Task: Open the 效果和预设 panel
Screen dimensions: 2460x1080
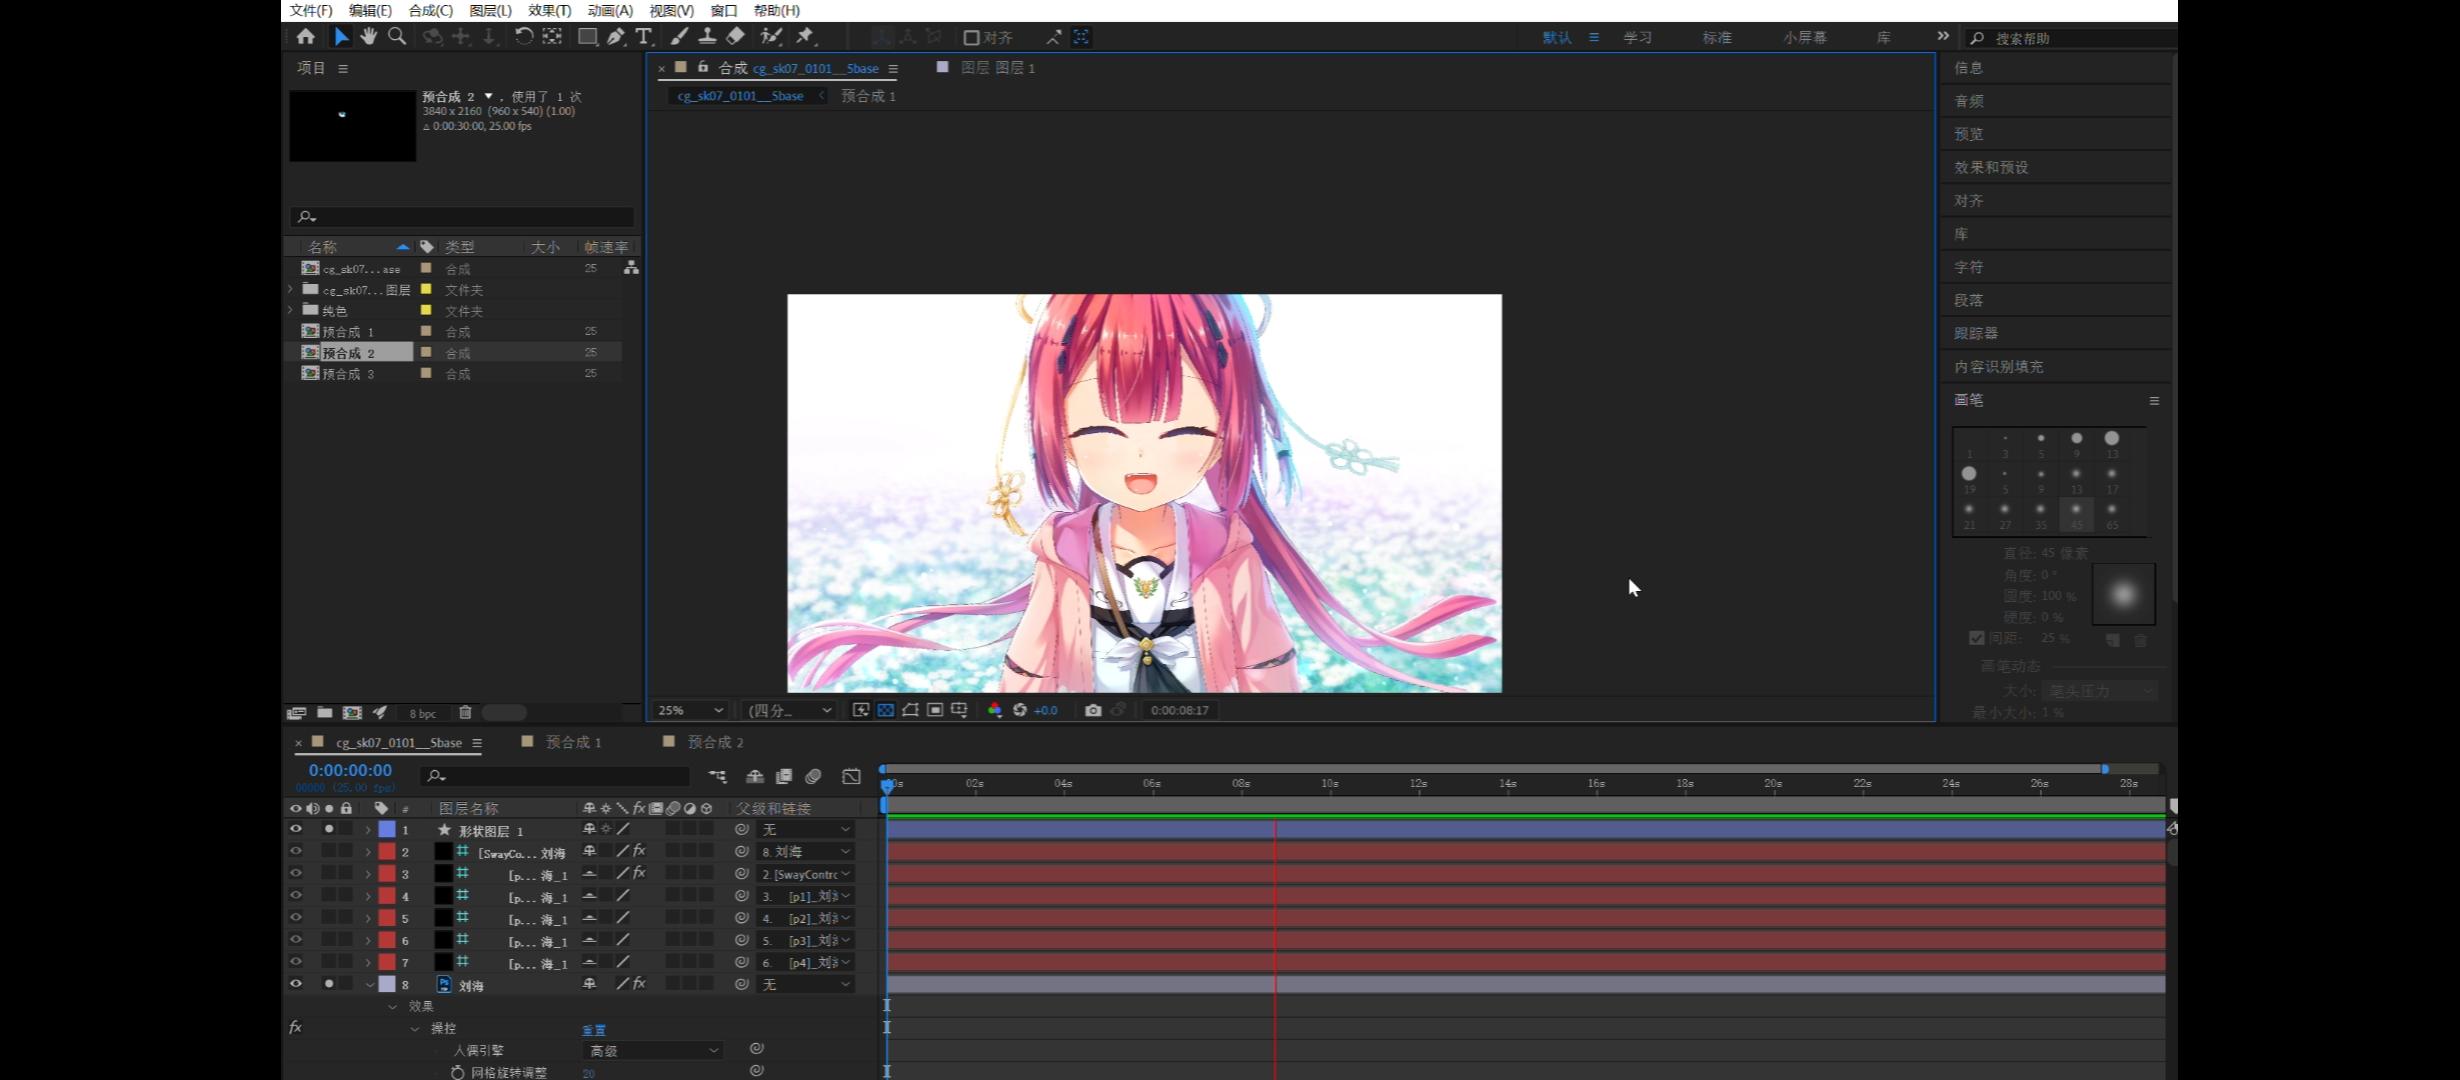Action: [1991, 167]
